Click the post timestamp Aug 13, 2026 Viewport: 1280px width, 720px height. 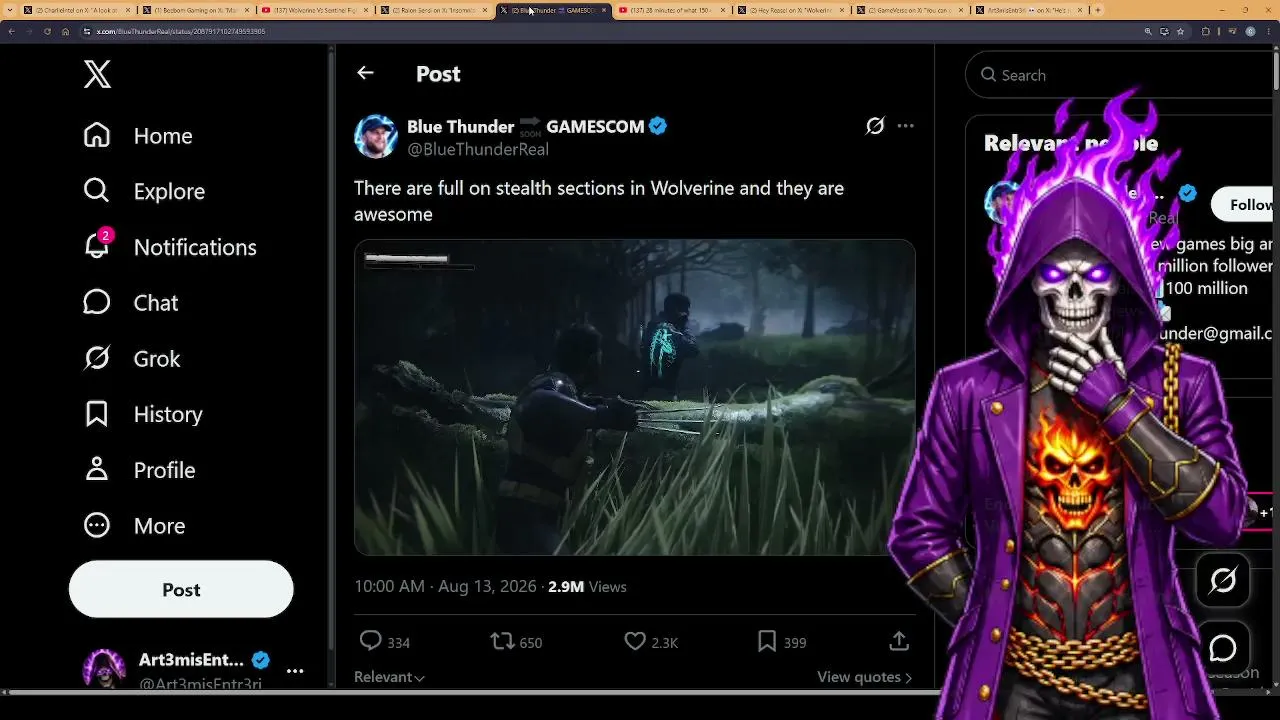[x=445, y=587]
